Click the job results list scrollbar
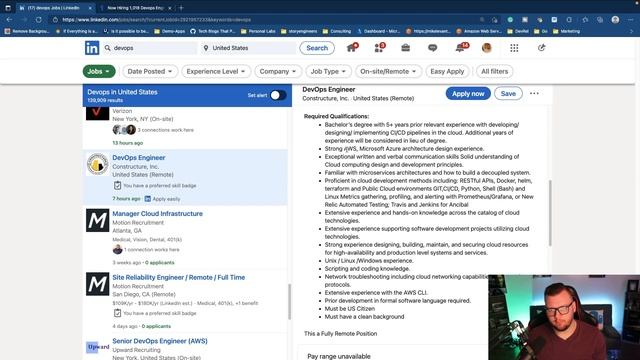The image size is (640, 360). click(x=289, y=302)
